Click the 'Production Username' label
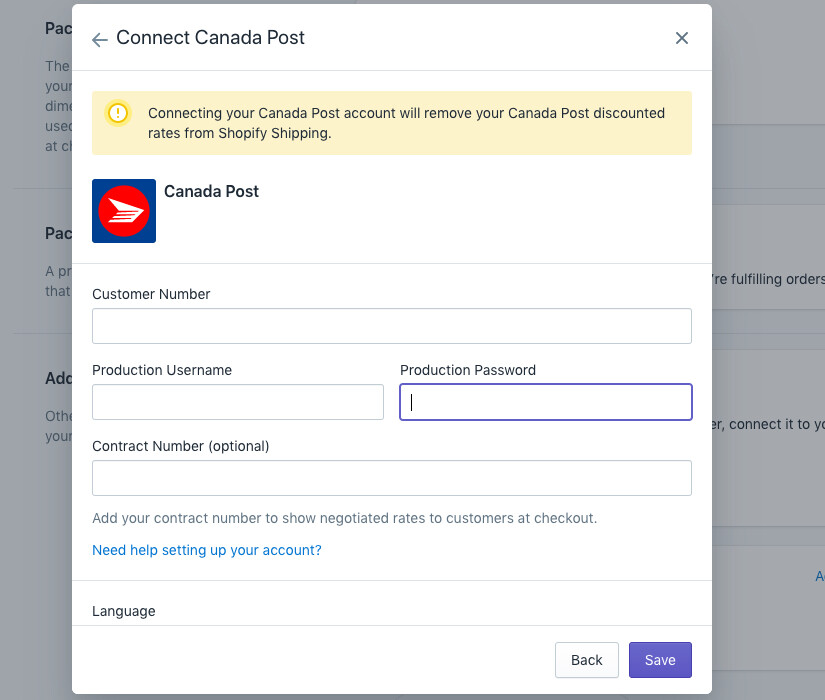 [162, 370]
